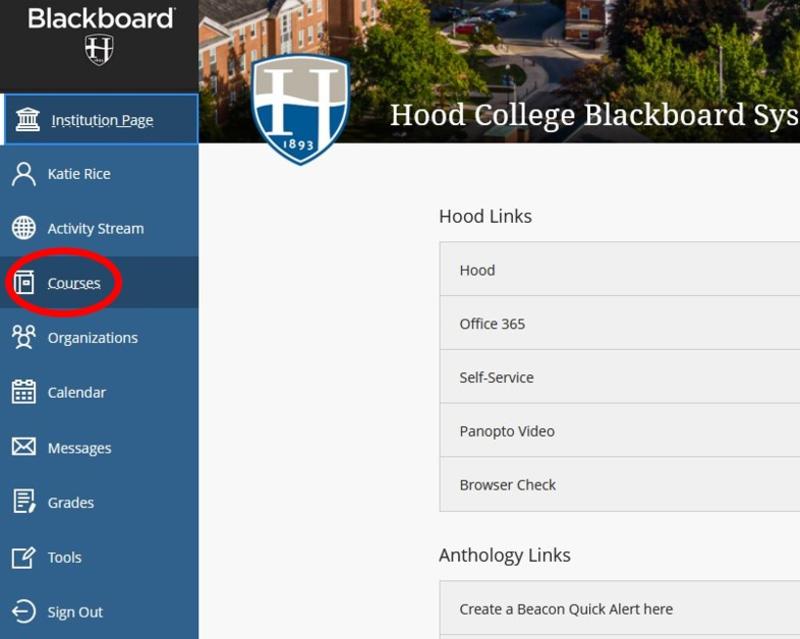This screenshot has width=800, height=639.
Task: Click the Grades sheet icon
Action: click(x=24, y=502)
